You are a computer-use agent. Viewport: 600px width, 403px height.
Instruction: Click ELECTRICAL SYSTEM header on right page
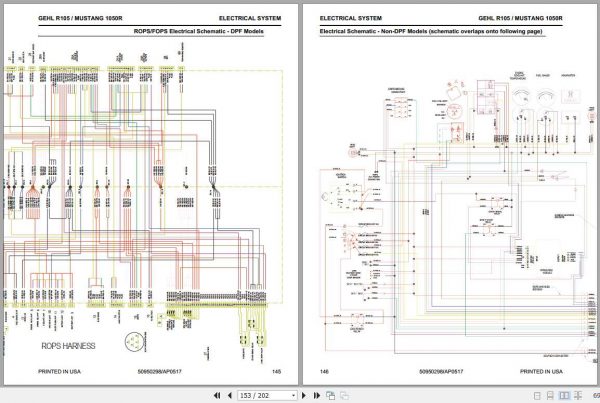pyautogui.click(x=351, y=18)
